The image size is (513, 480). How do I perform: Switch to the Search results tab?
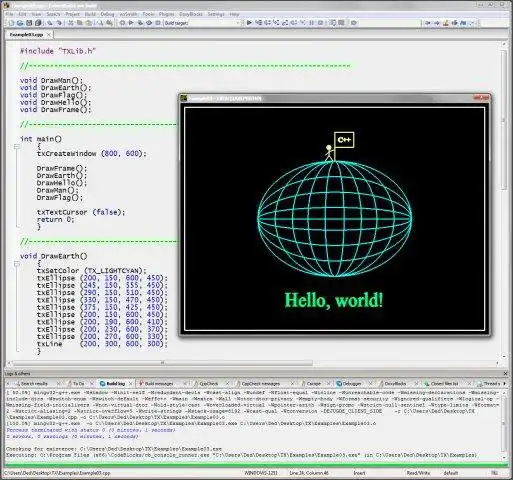34,384
